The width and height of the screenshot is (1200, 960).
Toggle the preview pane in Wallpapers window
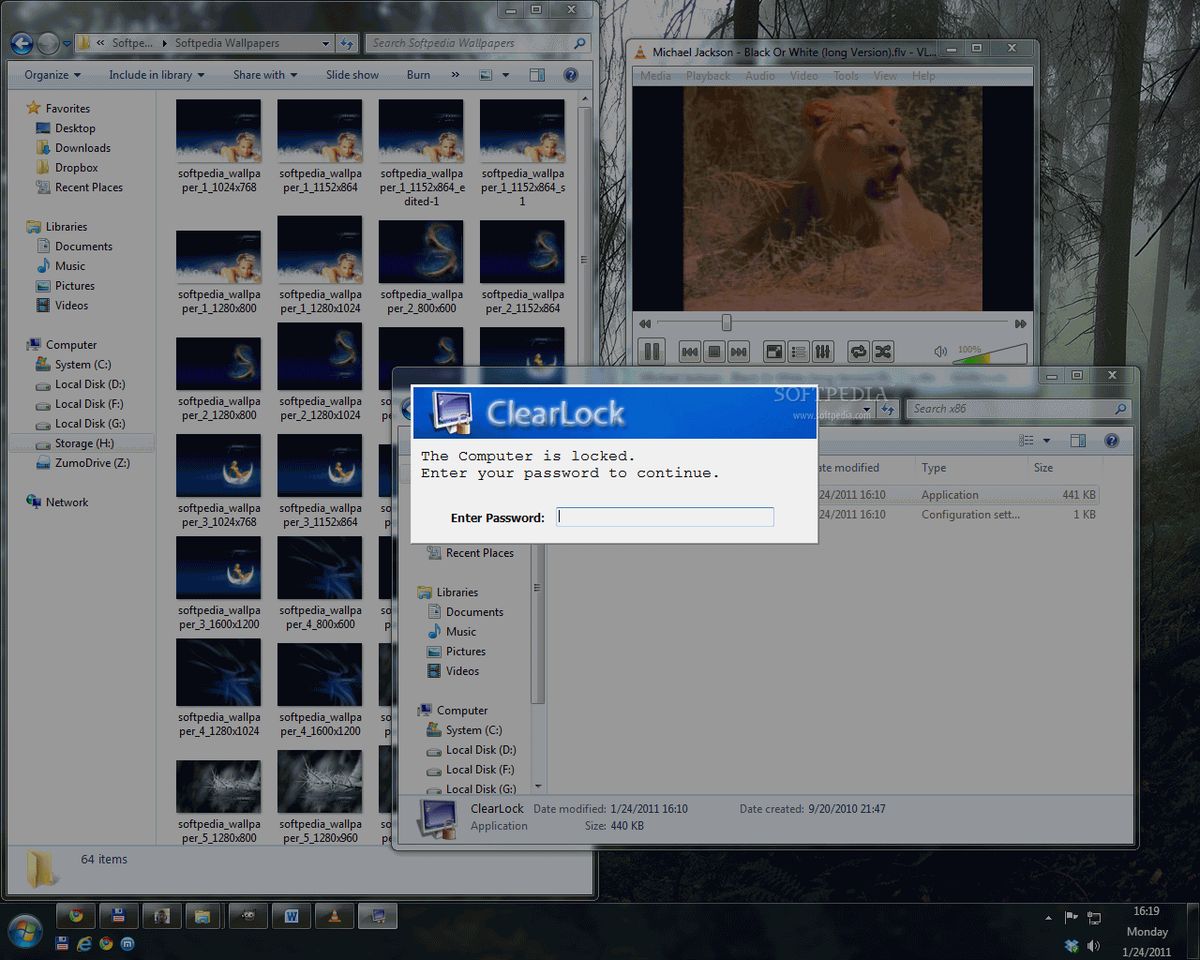pos(537,75)
